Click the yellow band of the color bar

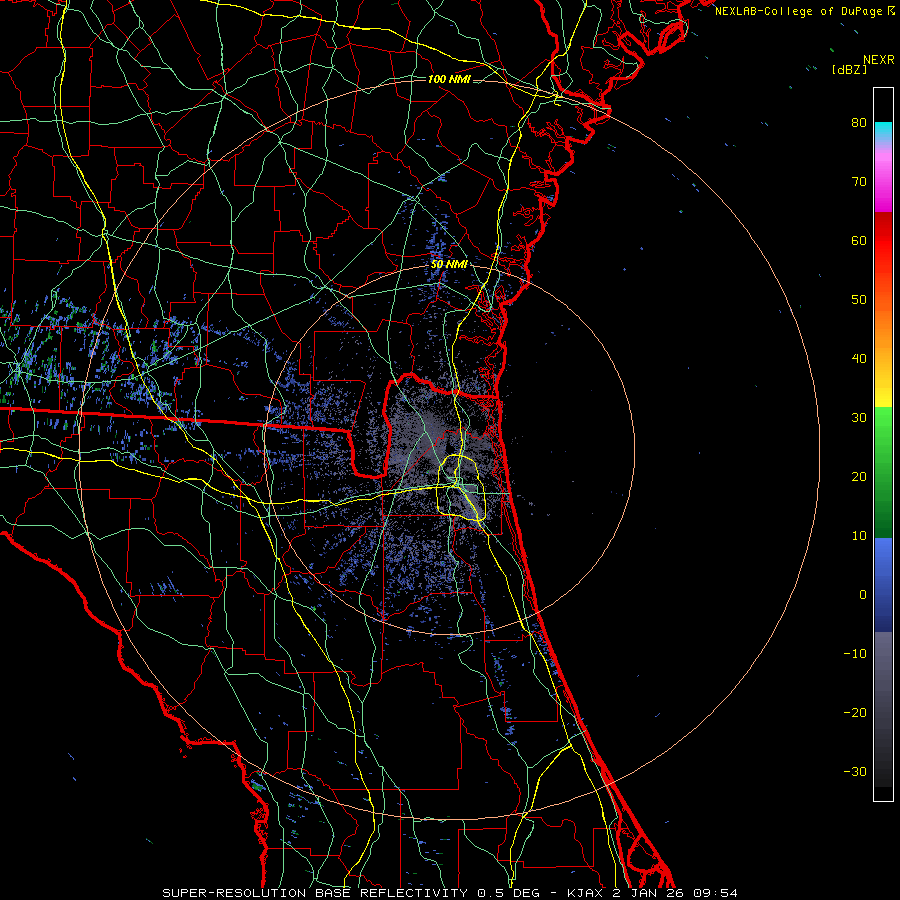point(883,395)
